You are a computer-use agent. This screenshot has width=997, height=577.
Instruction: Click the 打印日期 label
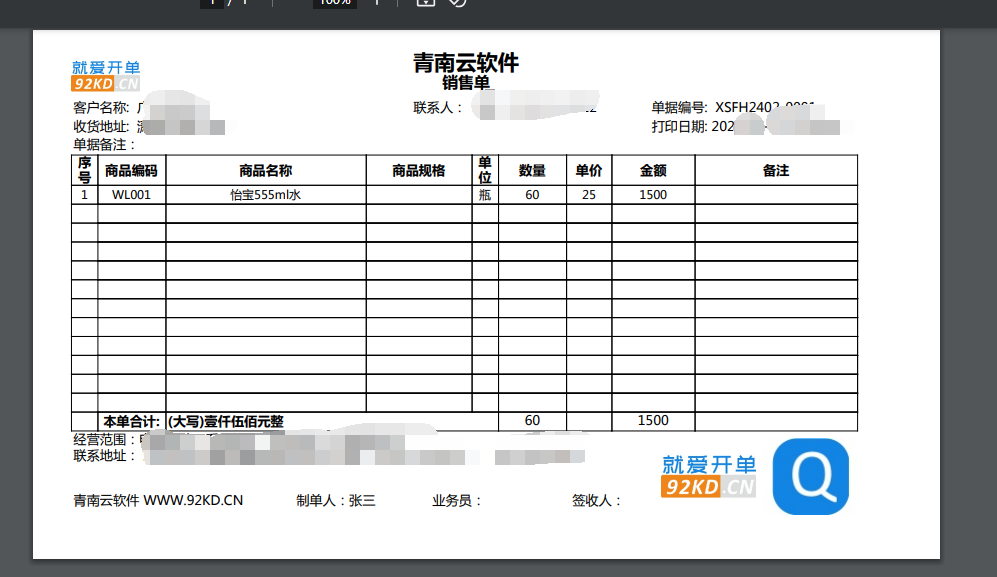(x=679, y=127)
